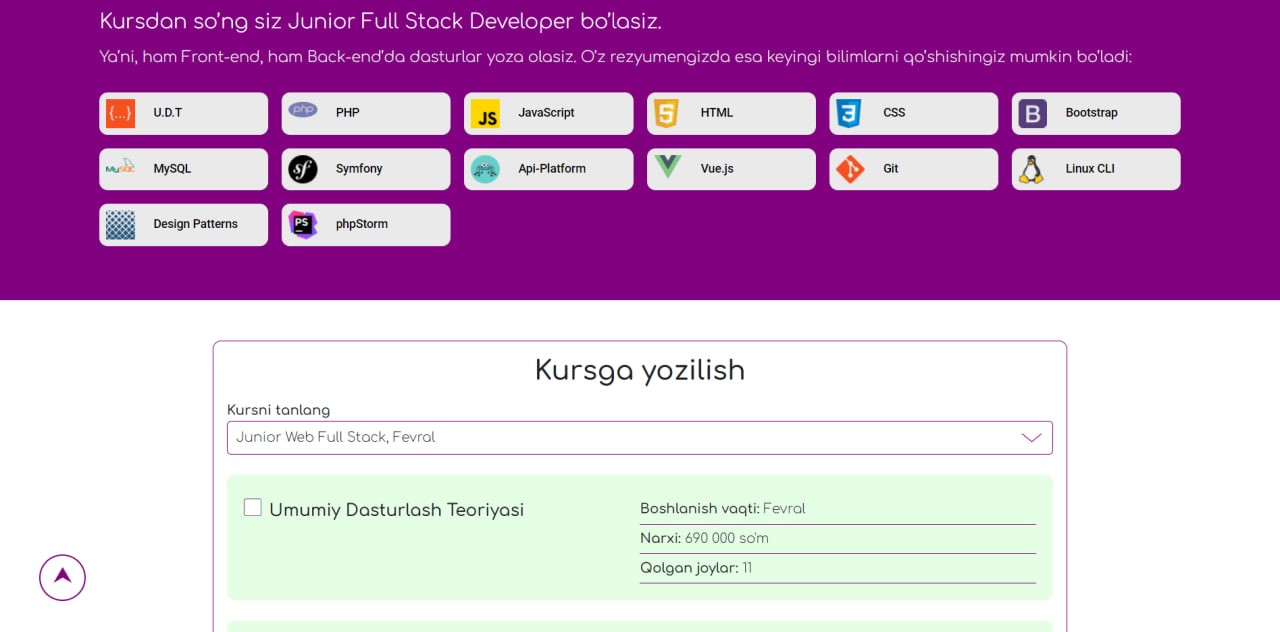Expand the course selection chevron arrow
This screenshot has height=632, width=1280.
1030,437
